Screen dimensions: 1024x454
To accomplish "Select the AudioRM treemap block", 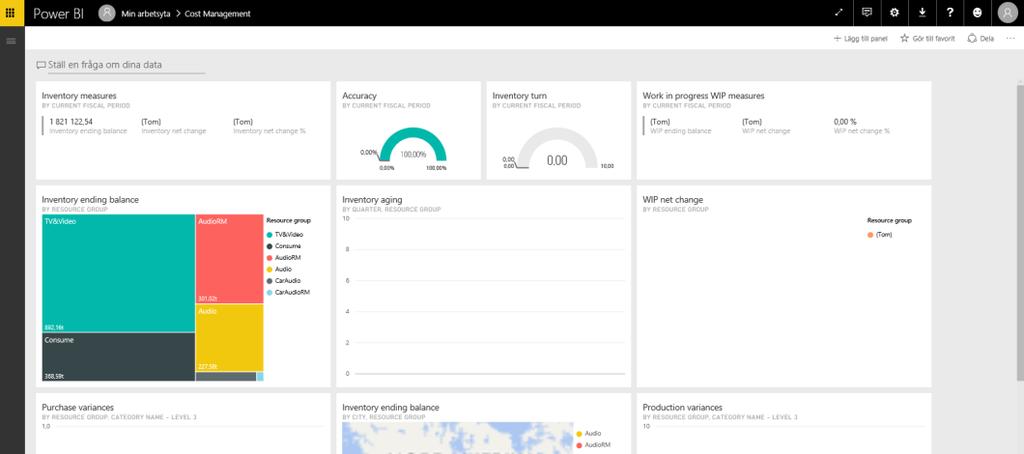I will [229, 259].
